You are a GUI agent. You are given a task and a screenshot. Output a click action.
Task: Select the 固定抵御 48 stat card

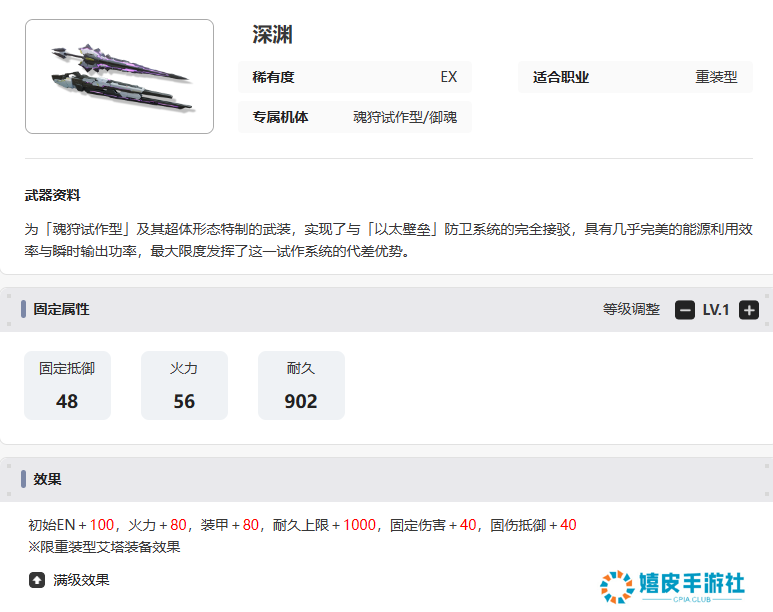[67, 385]
